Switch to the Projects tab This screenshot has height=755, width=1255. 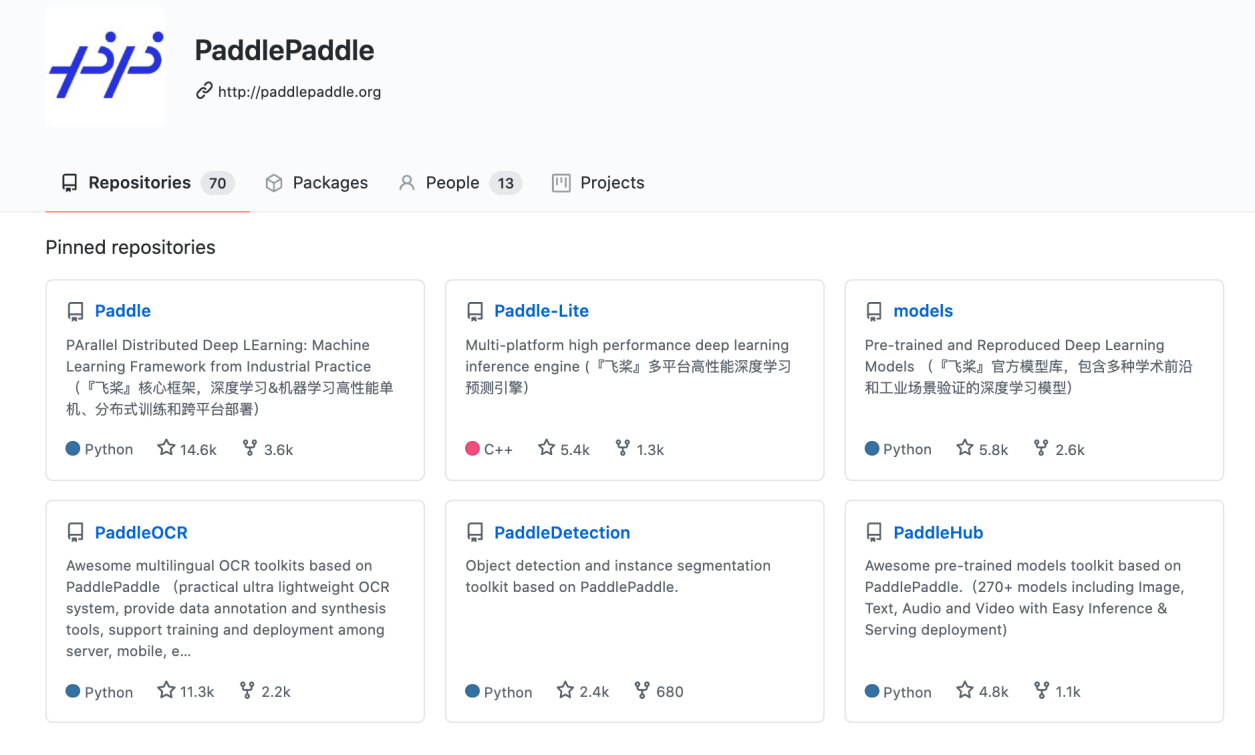pyautogui.click(x=611, y=183)
